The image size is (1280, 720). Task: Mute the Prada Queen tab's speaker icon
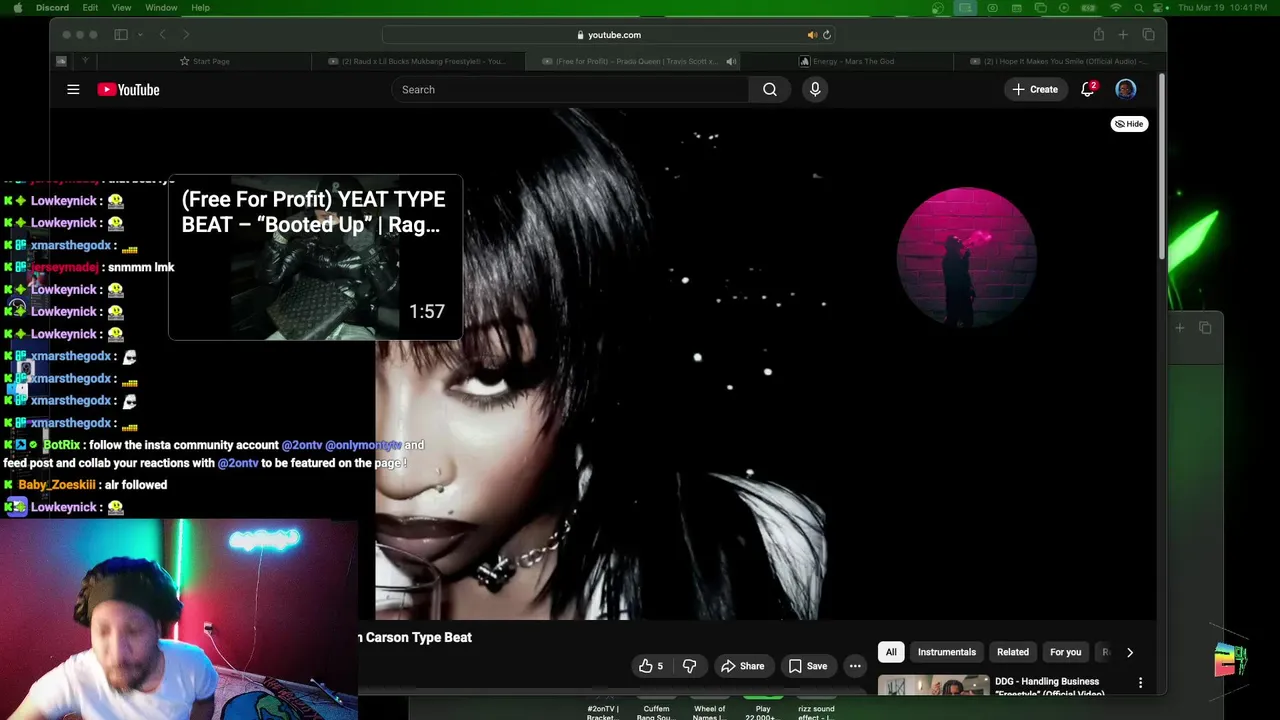(731, 61)
